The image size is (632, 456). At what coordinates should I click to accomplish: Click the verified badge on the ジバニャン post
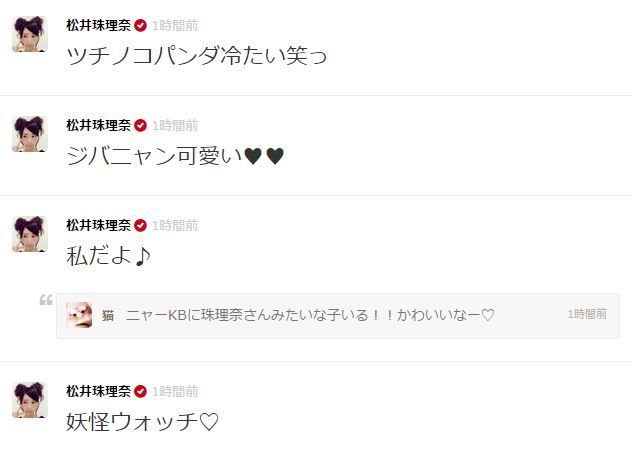click(x=140, y=126)
